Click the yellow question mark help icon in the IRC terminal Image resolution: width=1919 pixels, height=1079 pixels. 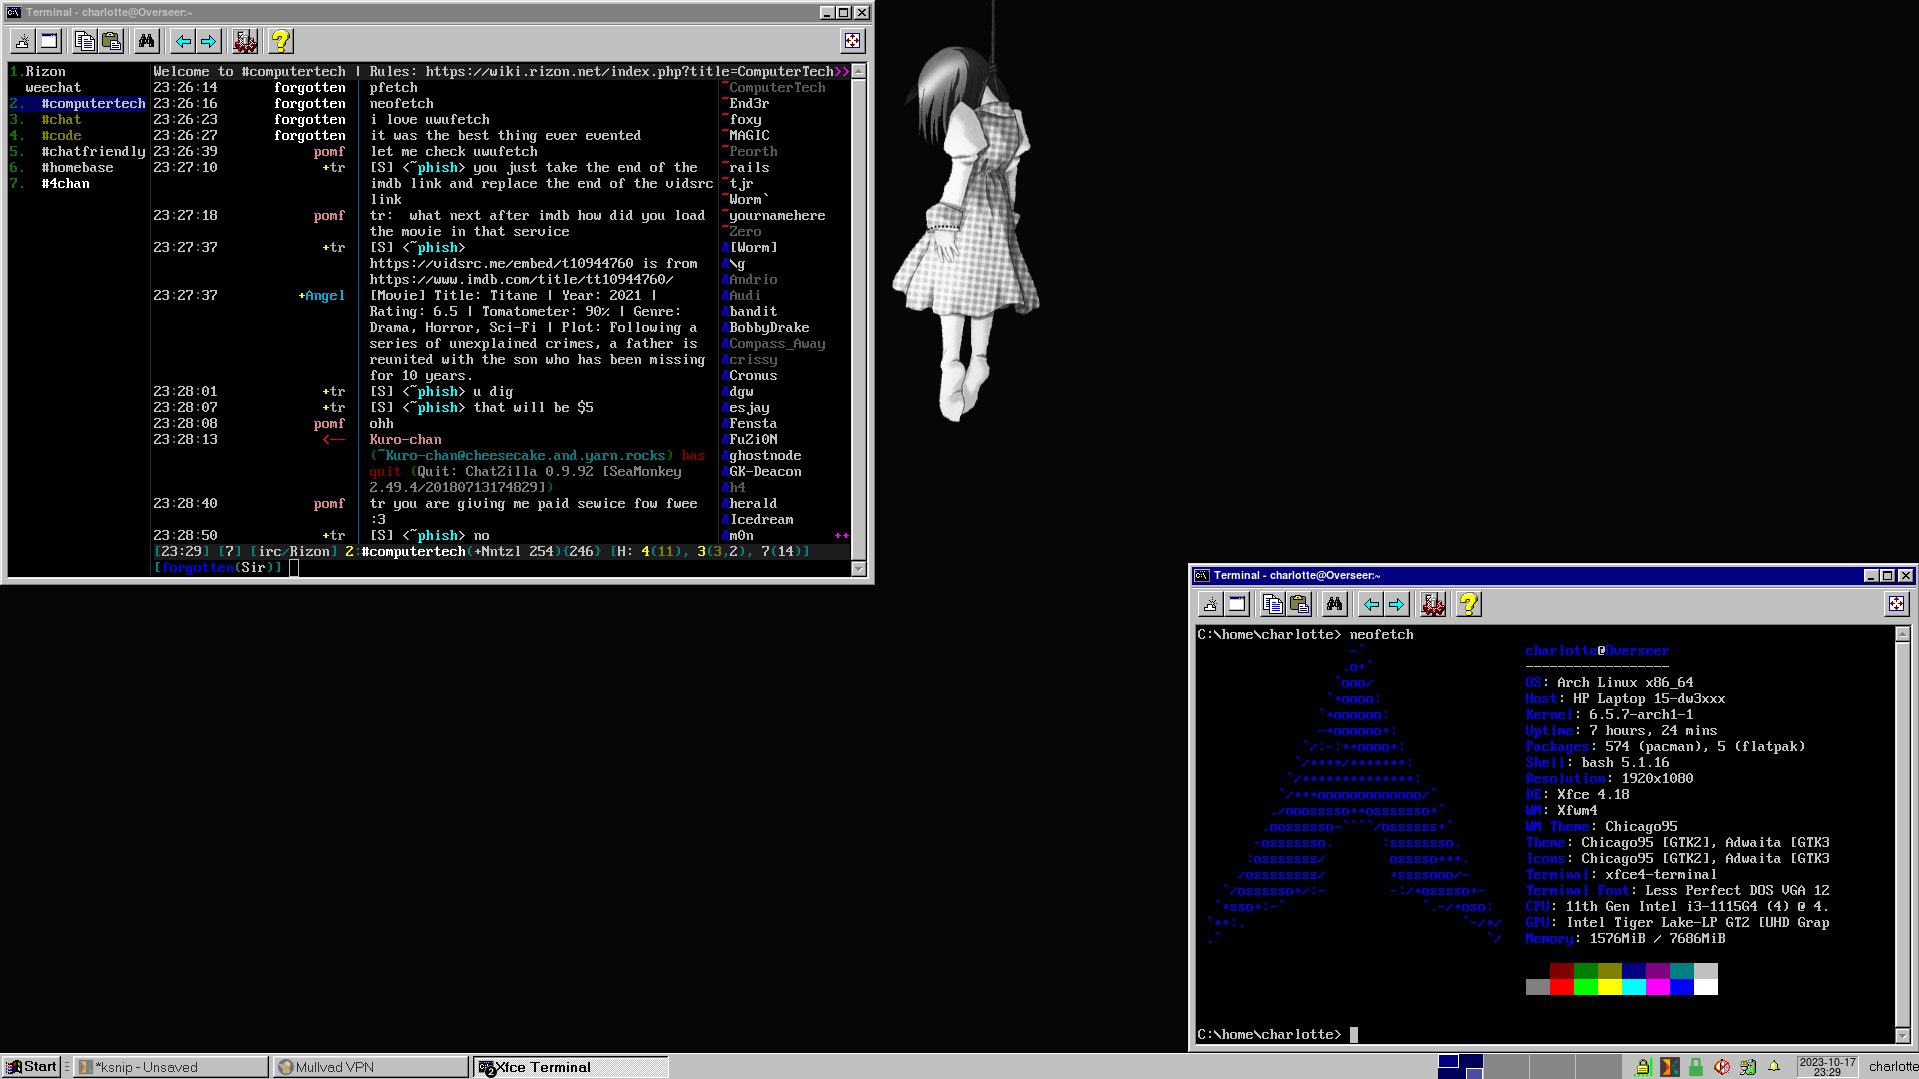tap(281, 41)
